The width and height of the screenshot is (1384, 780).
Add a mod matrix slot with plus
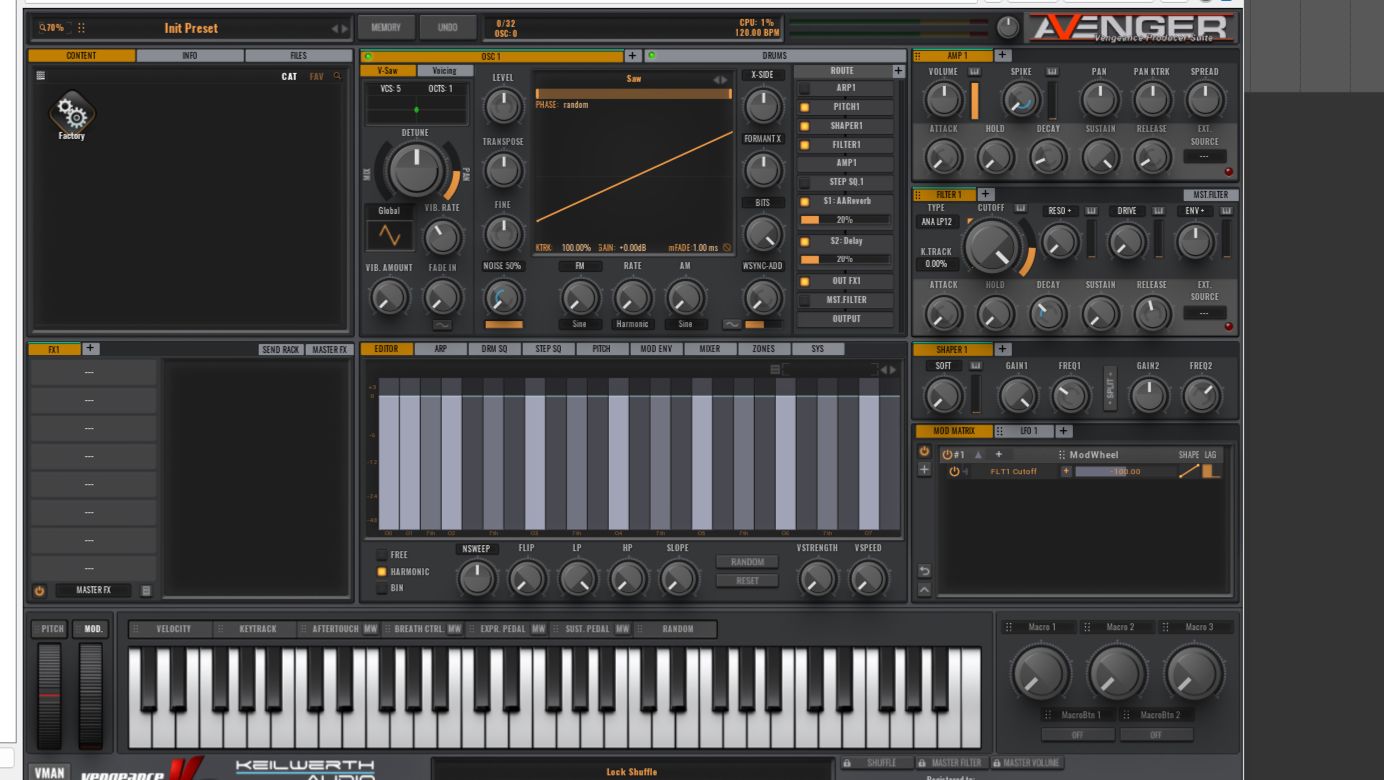(924, 470)
